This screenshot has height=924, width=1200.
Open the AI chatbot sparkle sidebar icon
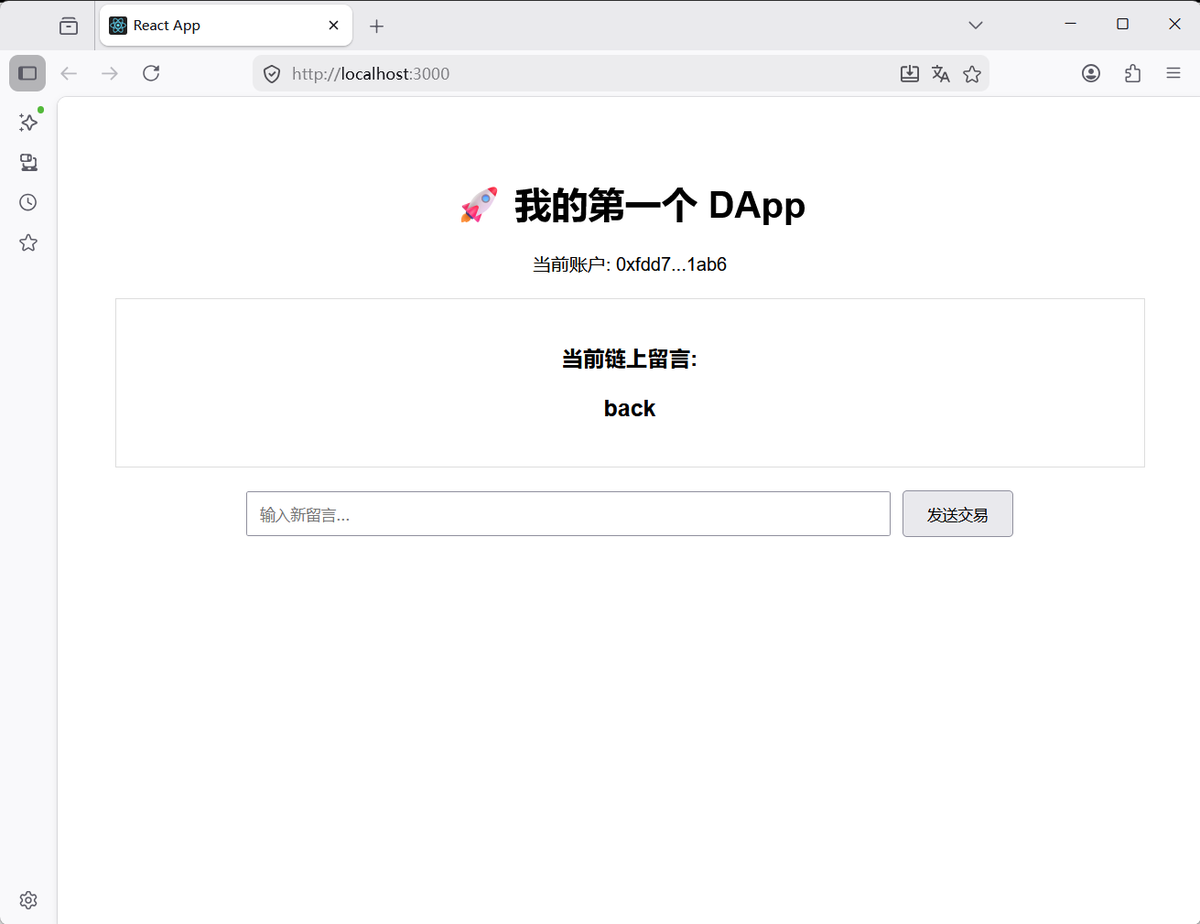tap(29, 122)
